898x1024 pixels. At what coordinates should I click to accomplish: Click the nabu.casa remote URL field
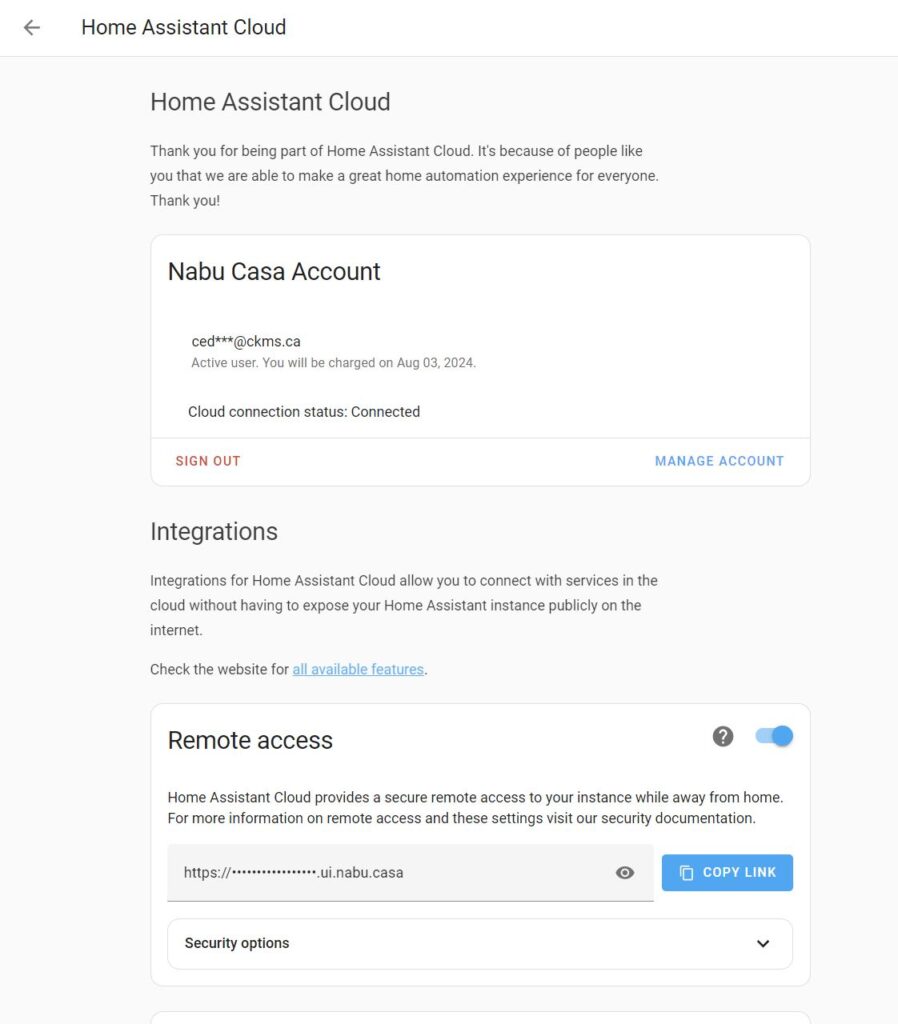[x=390, y=873]
